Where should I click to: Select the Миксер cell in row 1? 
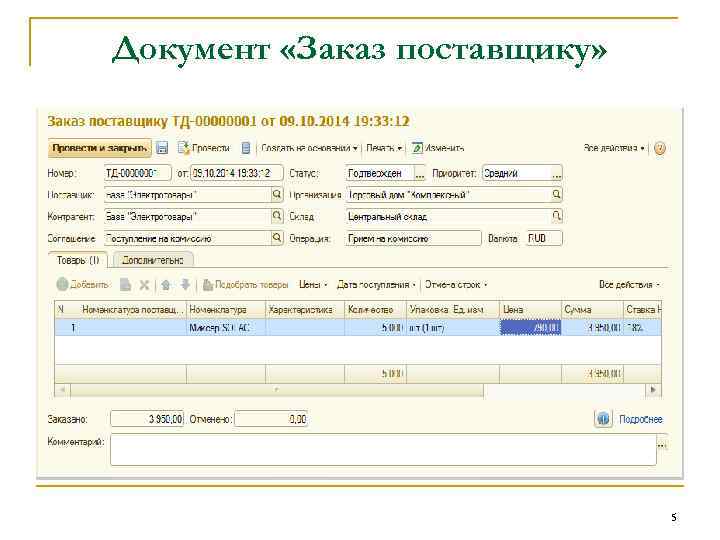[226, 327]
